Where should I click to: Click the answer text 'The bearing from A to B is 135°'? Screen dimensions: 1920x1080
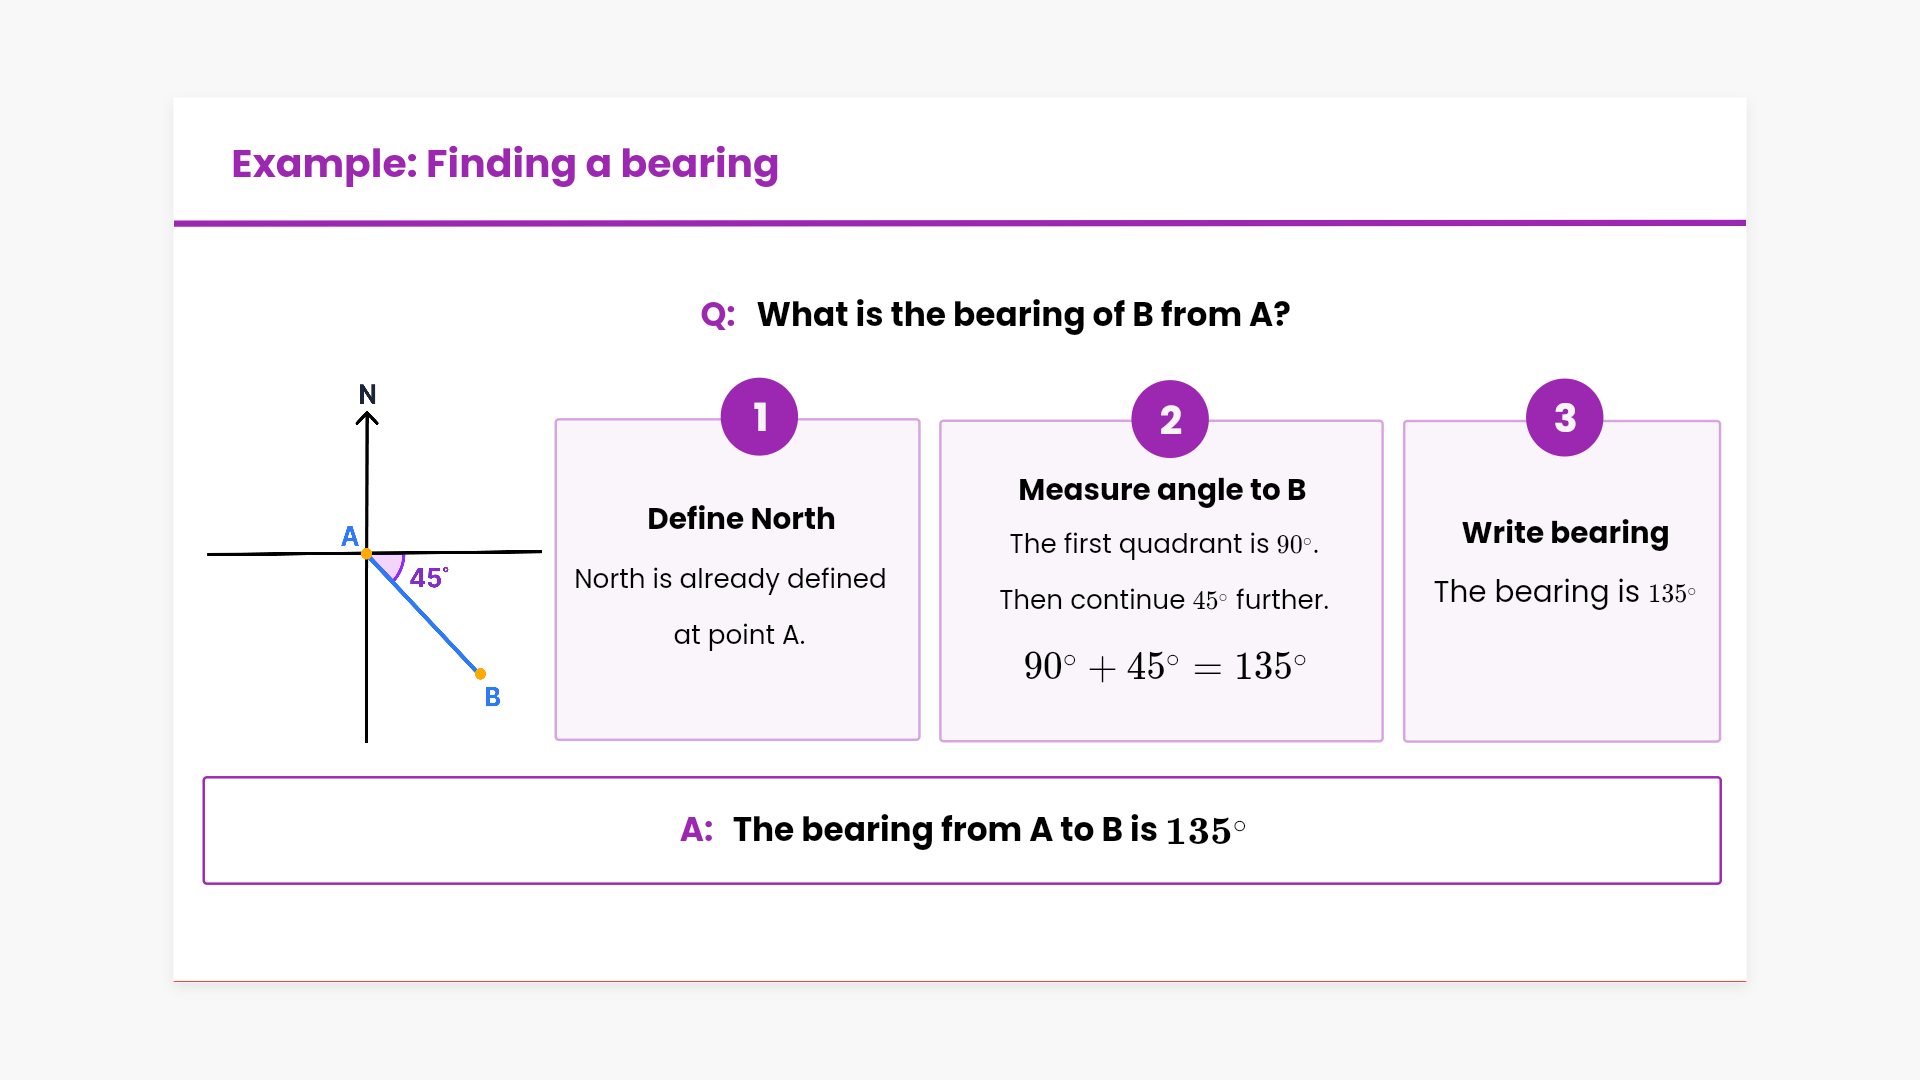(989, 830)
